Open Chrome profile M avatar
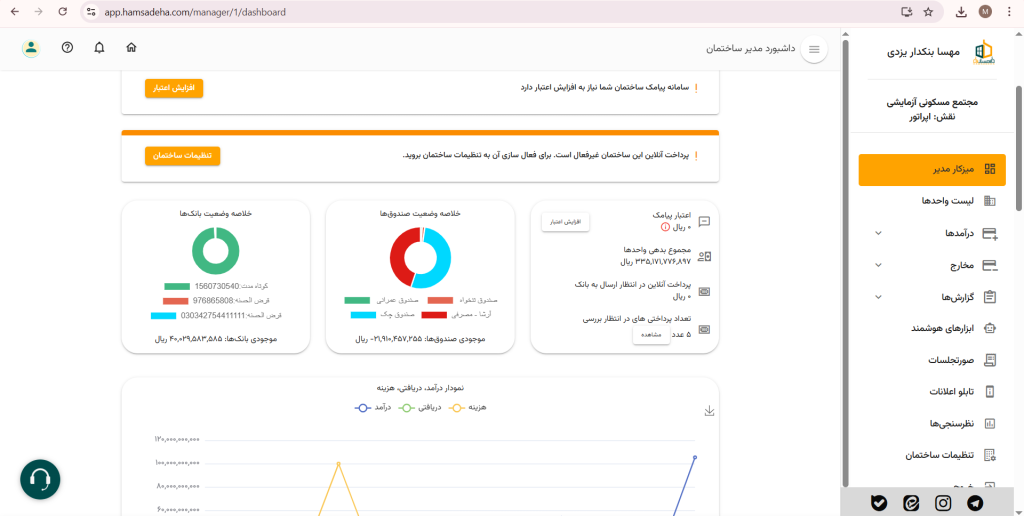Screen dimensions: 1024x516 point(985,12)
